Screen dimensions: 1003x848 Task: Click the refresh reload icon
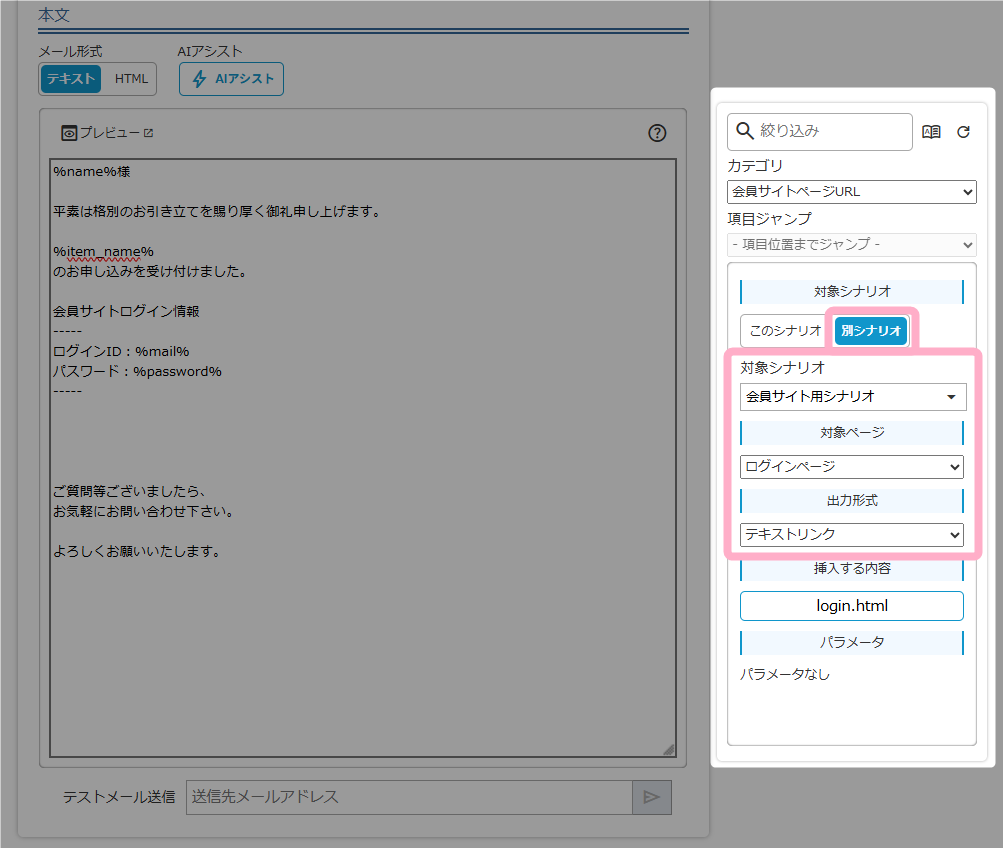(963, 132)
